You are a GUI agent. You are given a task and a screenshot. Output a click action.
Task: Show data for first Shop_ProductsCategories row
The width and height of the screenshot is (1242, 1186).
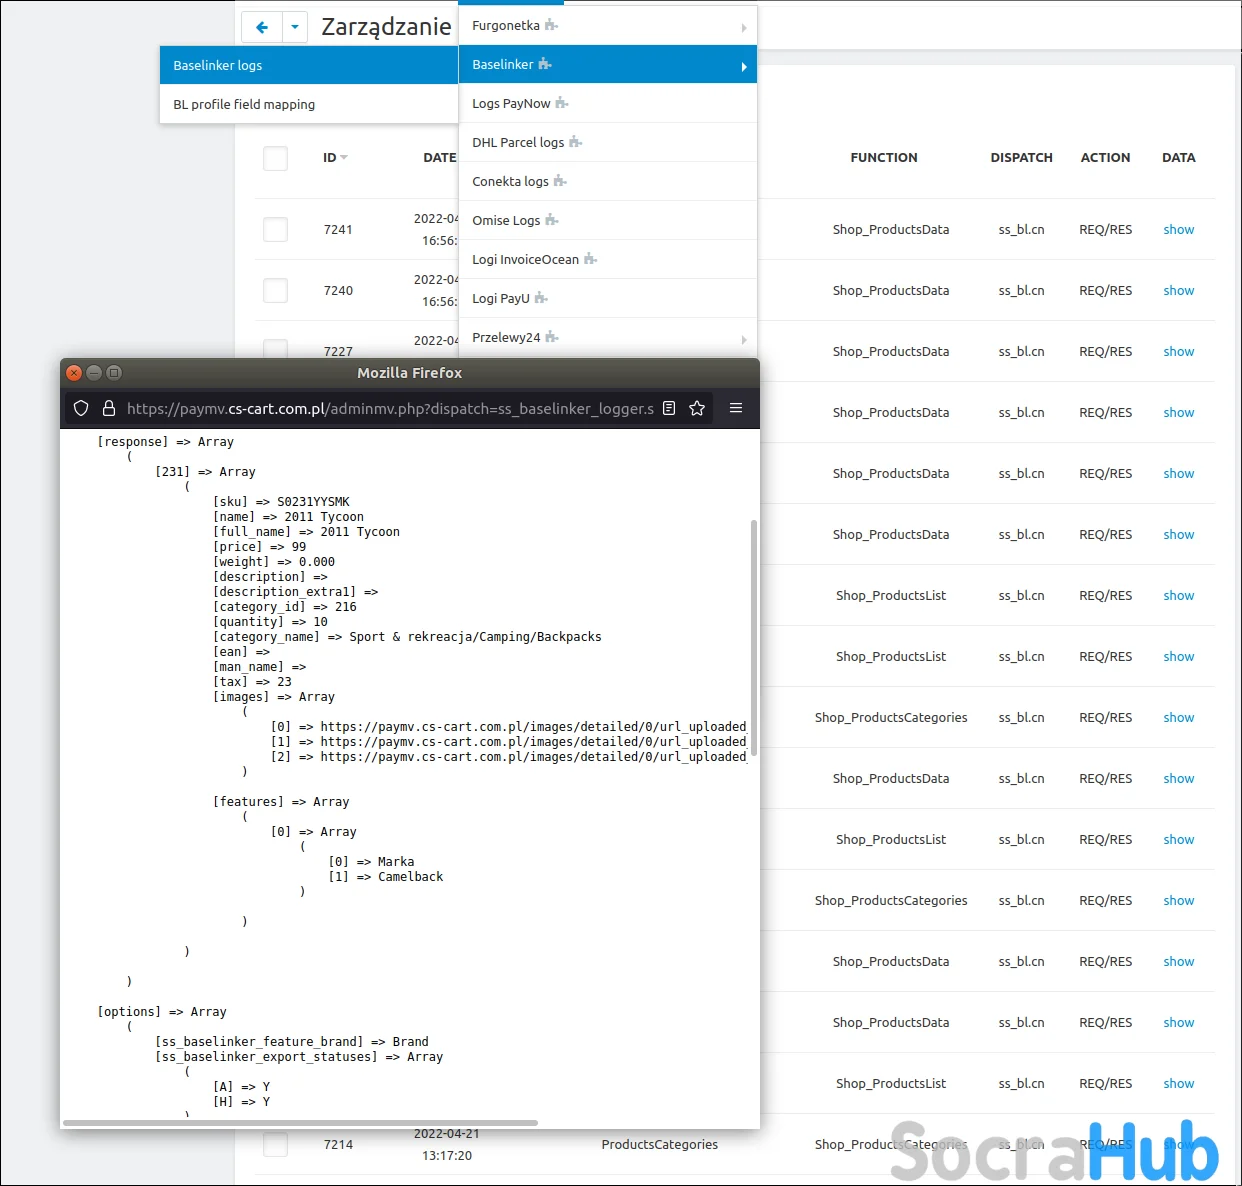(x=1179, y=718)
